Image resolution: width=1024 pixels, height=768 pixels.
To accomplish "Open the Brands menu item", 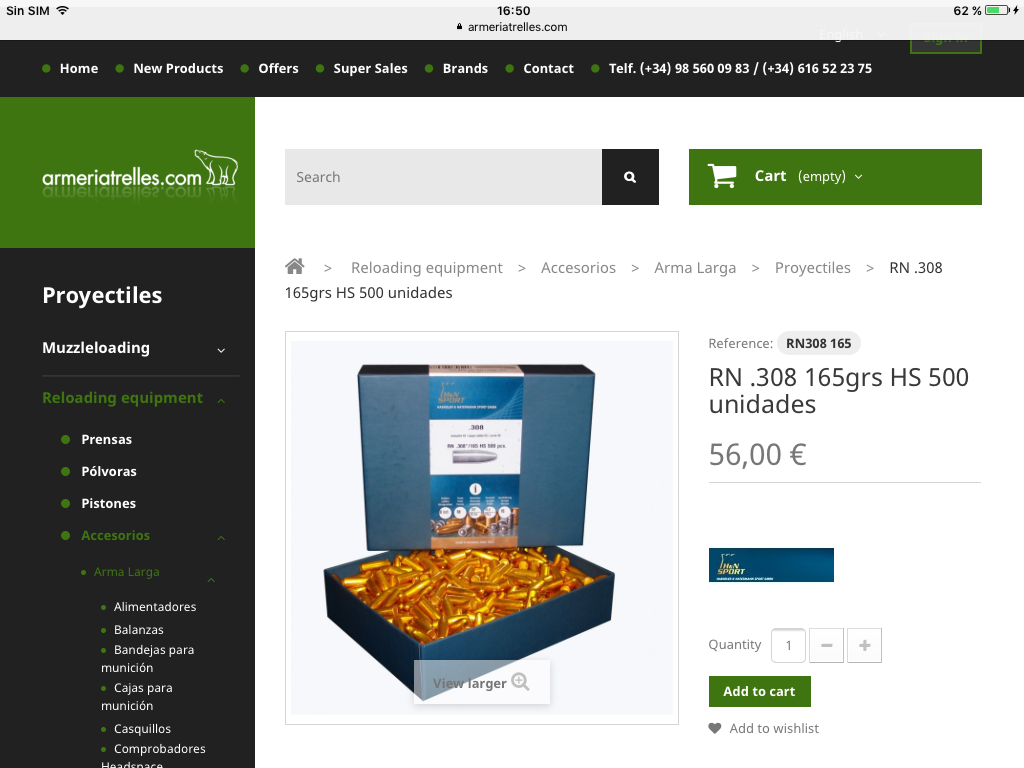I will point(465,69).
